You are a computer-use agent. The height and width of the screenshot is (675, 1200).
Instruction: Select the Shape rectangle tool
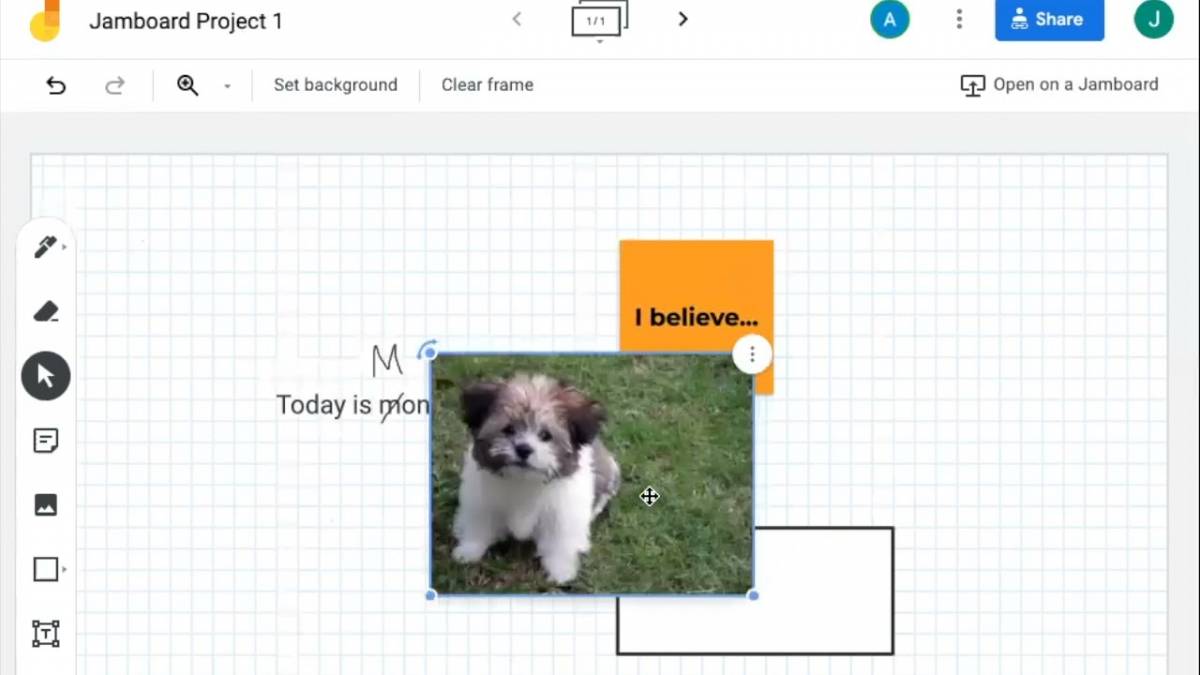(46, 569)
